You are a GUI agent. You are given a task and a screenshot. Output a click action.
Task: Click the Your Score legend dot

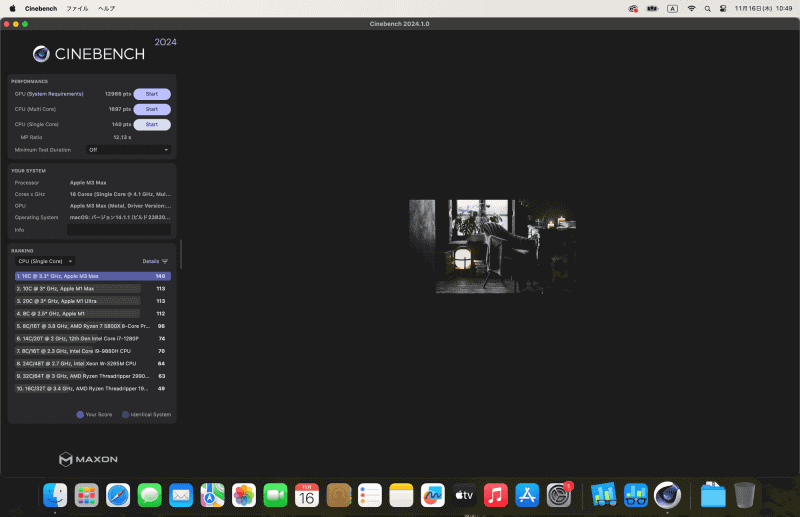coord(80,414)
